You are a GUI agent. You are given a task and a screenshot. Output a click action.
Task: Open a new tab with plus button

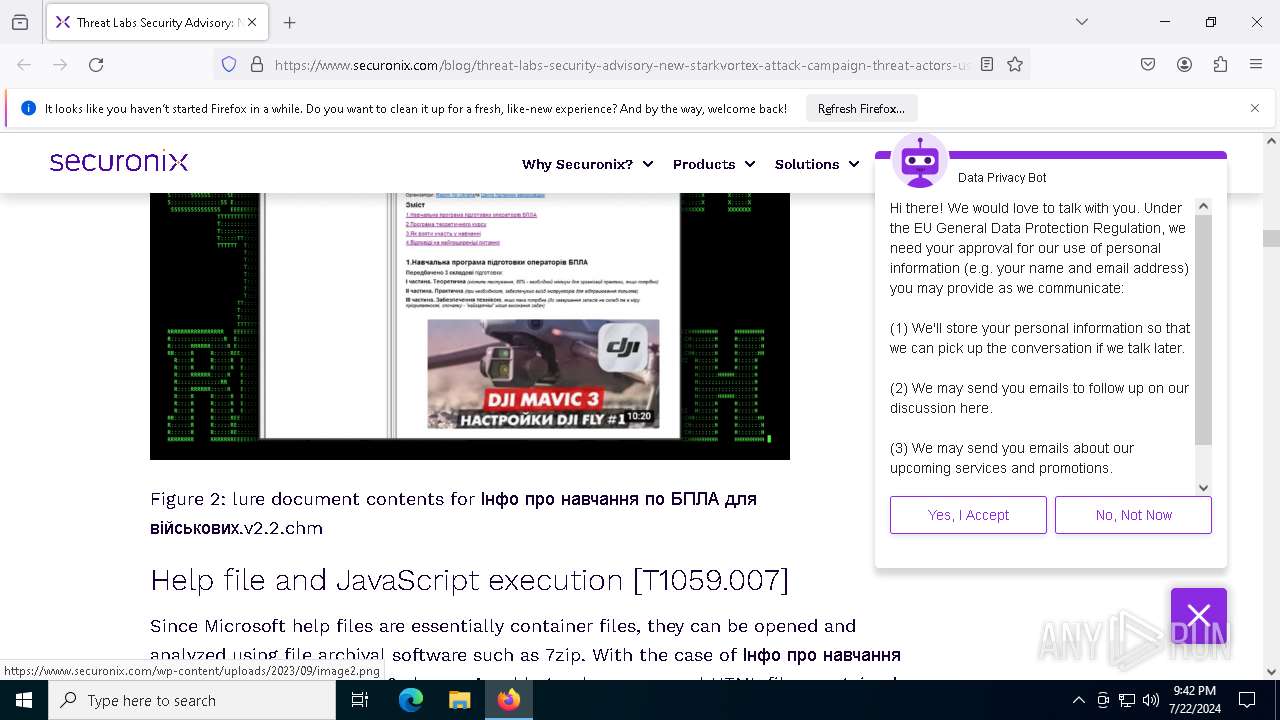coord(290,22)
